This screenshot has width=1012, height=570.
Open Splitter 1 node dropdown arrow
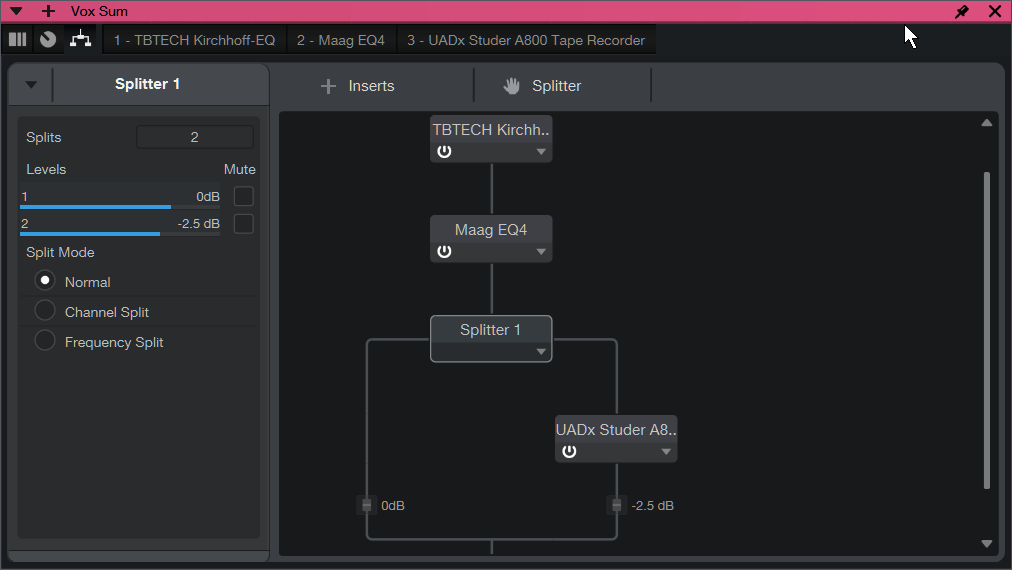[541, 352]
